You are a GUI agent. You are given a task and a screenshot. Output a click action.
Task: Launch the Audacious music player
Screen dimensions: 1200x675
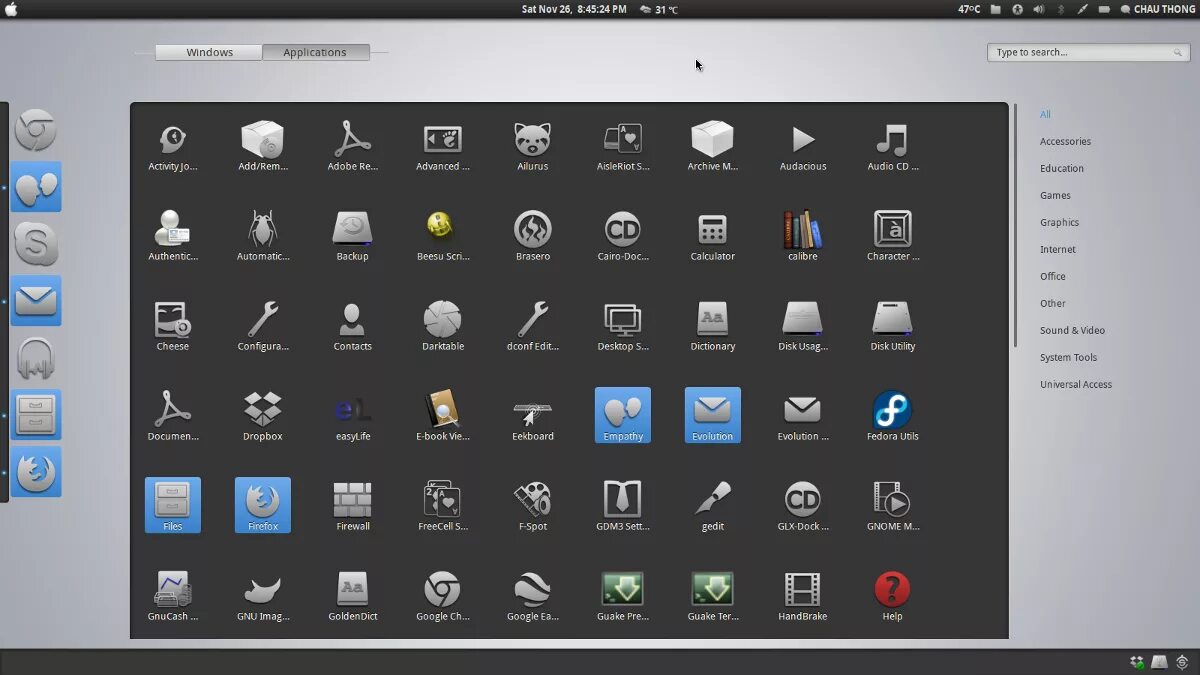(803, 146)
